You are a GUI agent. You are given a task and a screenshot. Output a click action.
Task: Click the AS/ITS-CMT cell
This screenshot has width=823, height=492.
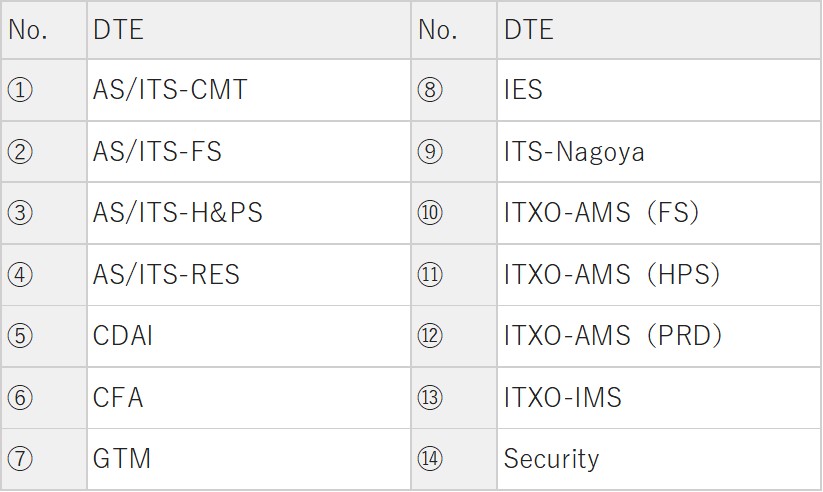tap(170, 90)
